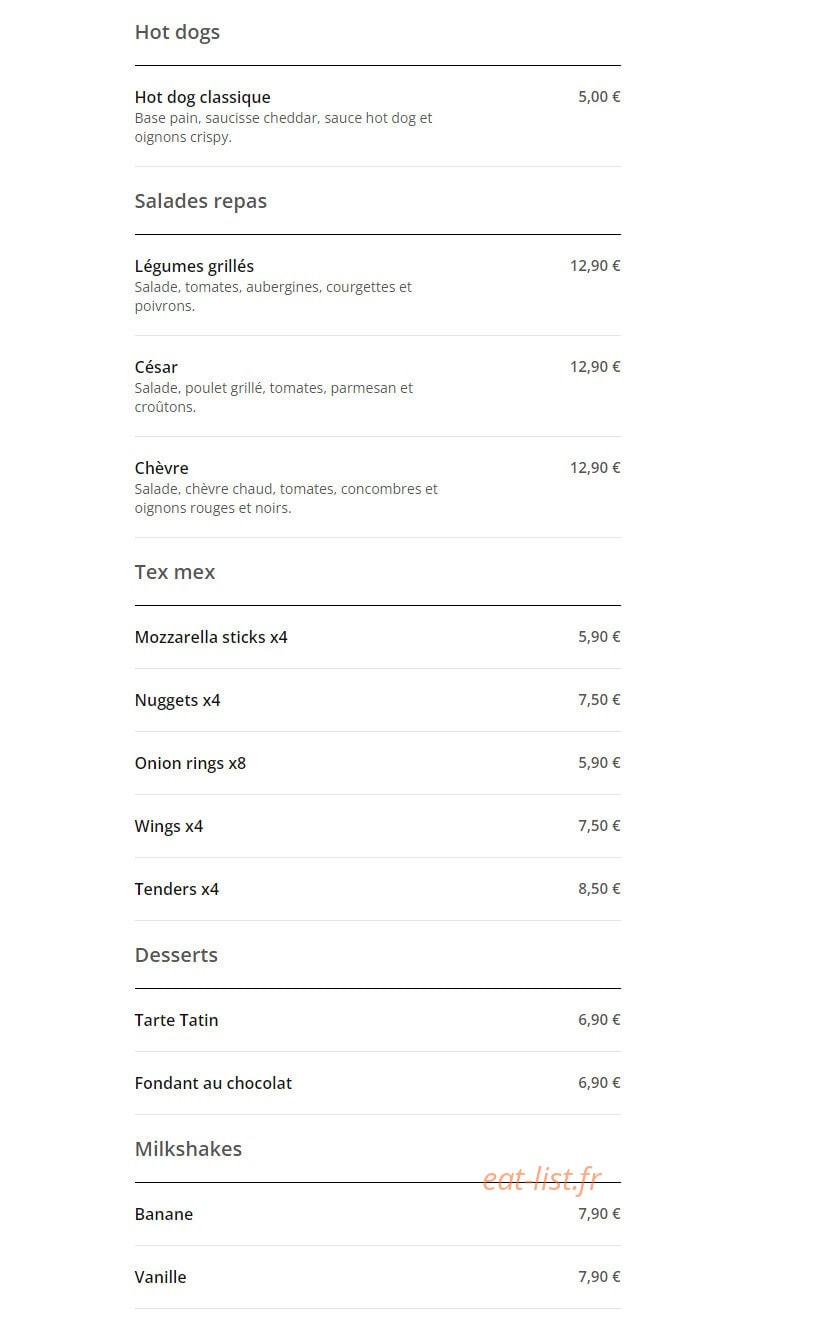Click the Wings x4 item
The image size is (827, 1334).
(x=377, y=826)
